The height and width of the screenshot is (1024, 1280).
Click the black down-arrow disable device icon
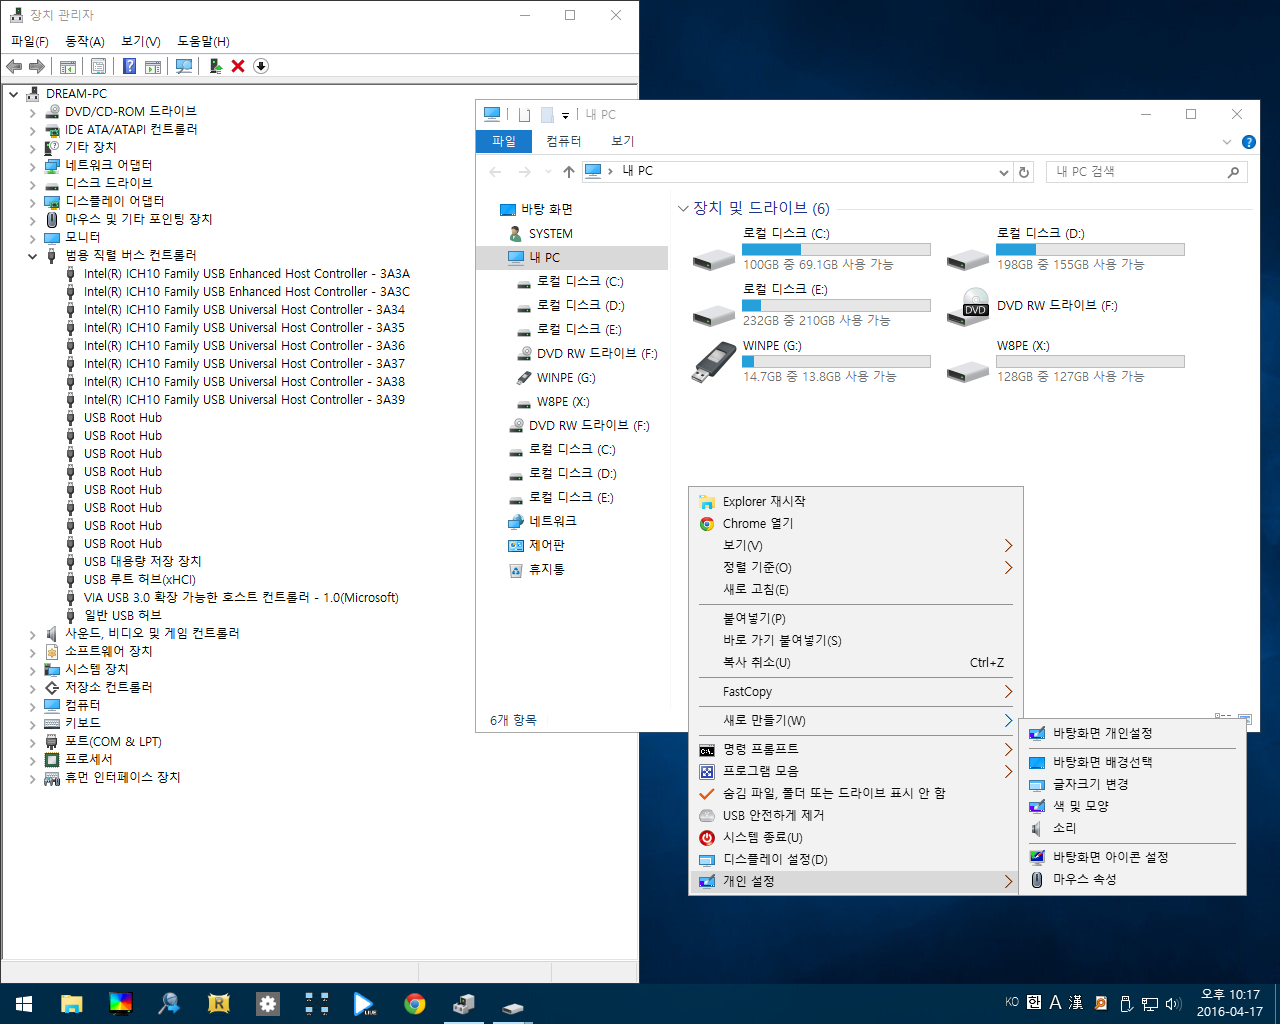tap(261, 66)
